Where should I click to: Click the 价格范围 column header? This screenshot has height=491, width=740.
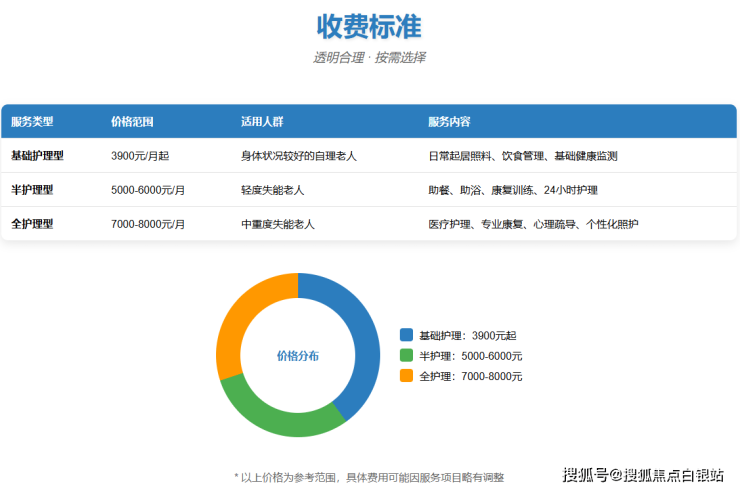(132, 122)
